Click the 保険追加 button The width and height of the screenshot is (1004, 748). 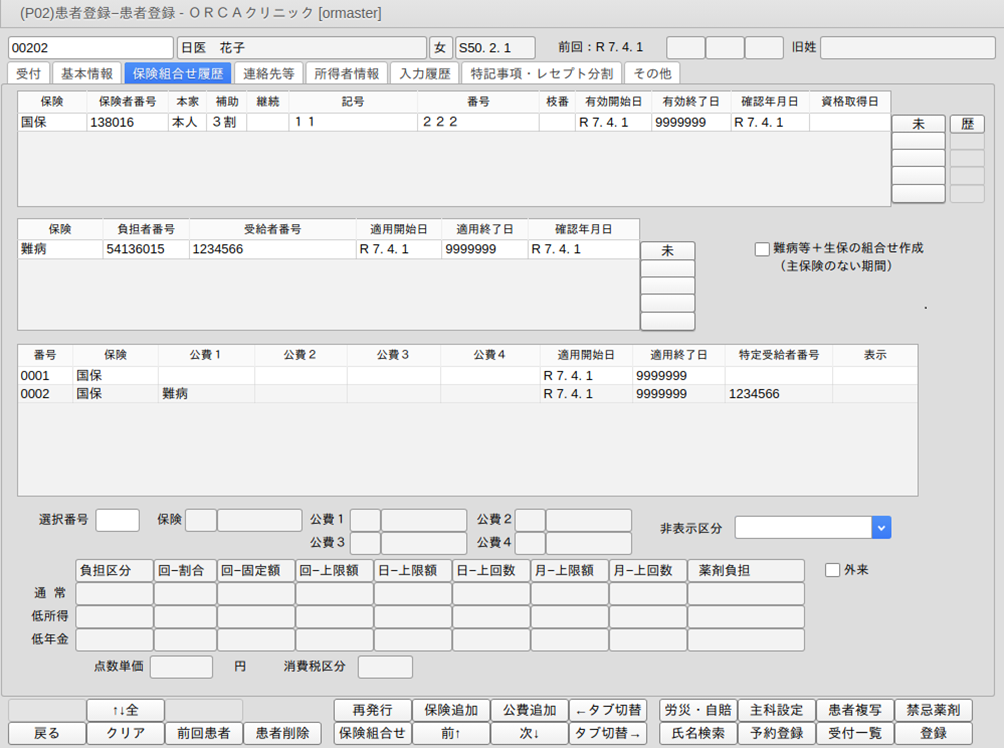450,710
